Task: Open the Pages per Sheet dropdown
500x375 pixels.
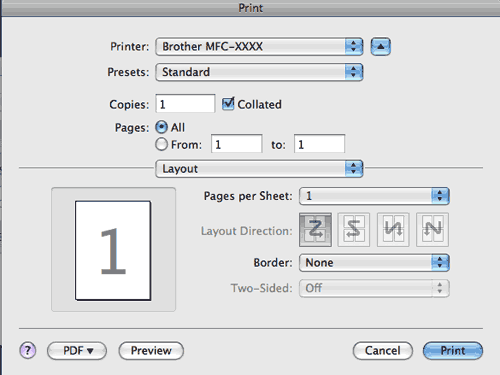Action: pyautogui.click(x=374, y=196)
